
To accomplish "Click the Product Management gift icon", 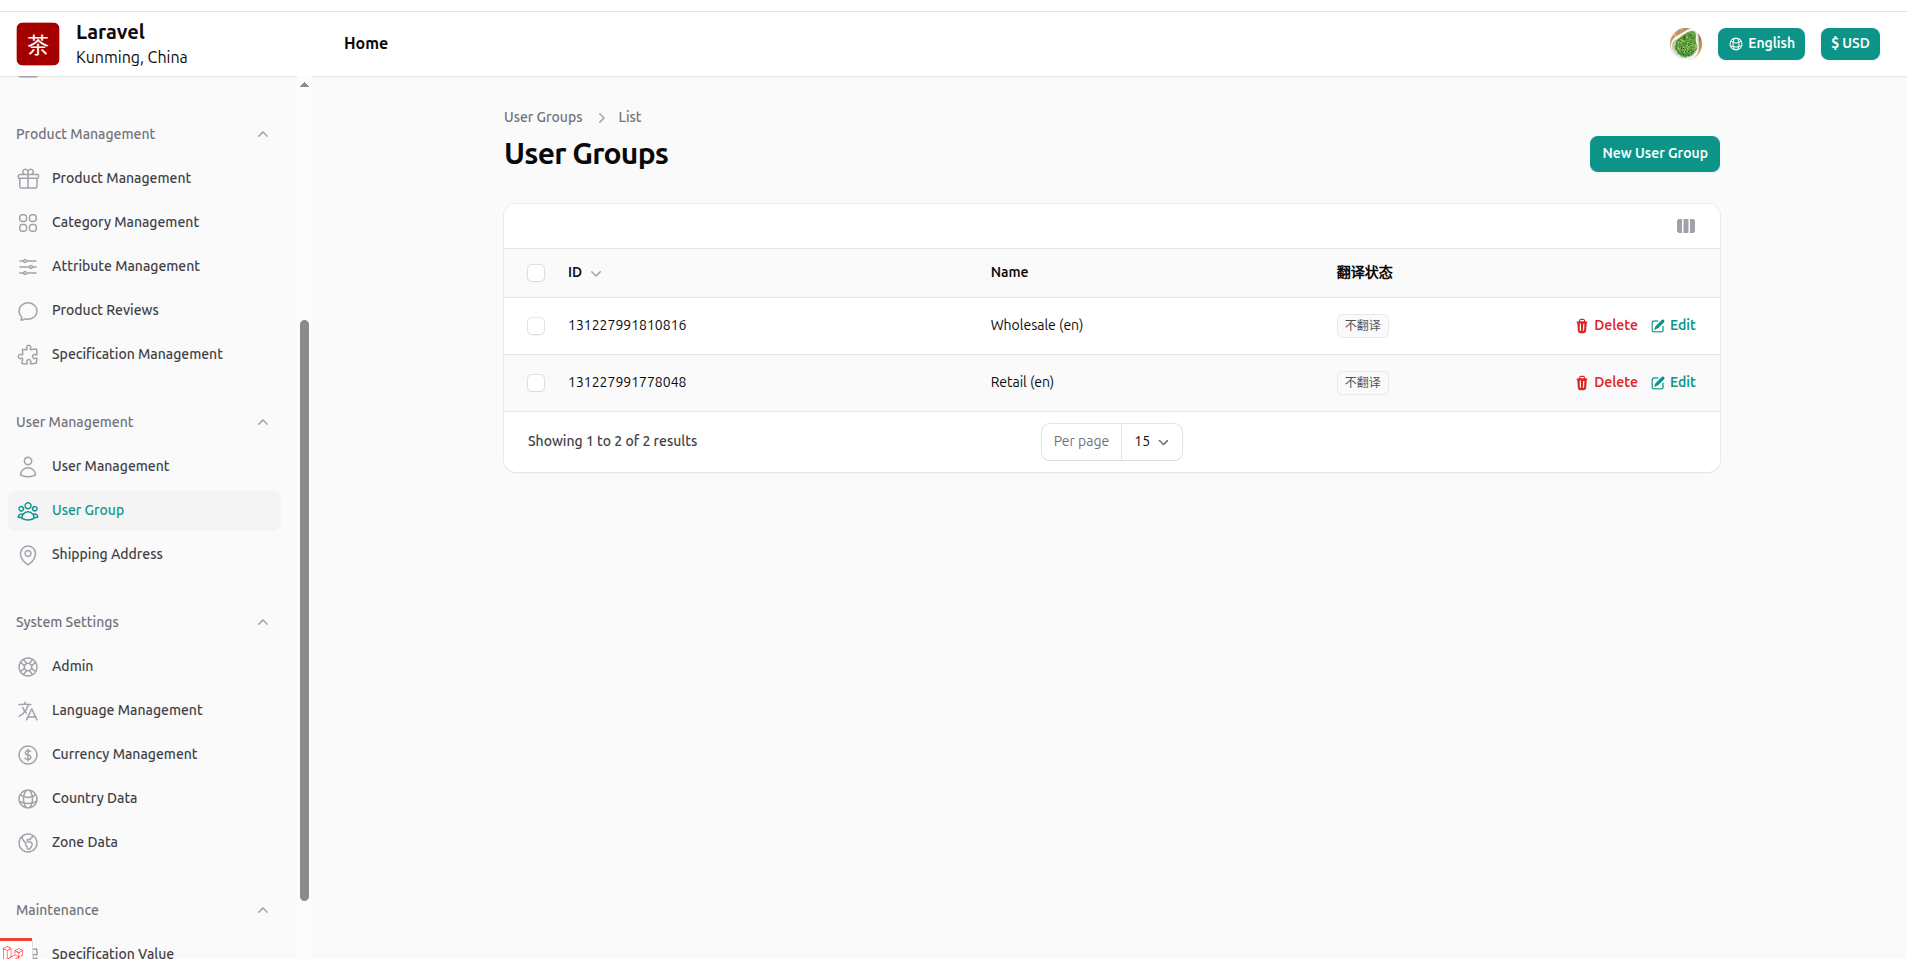I will tap(28, 179).
